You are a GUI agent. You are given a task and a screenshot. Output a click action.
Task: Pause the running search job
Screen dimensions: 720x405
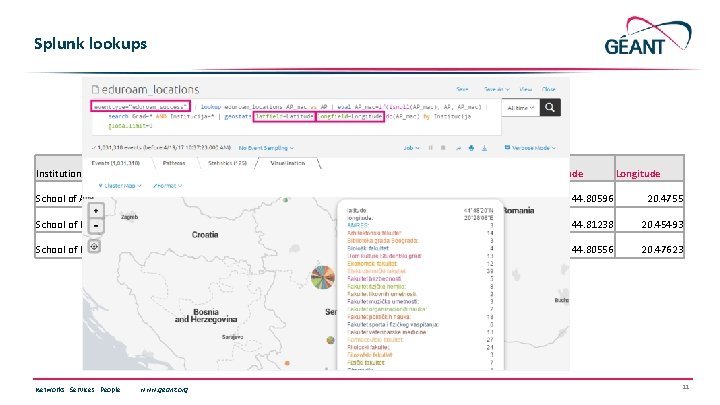pyautogui.click(x=431, y=148)
